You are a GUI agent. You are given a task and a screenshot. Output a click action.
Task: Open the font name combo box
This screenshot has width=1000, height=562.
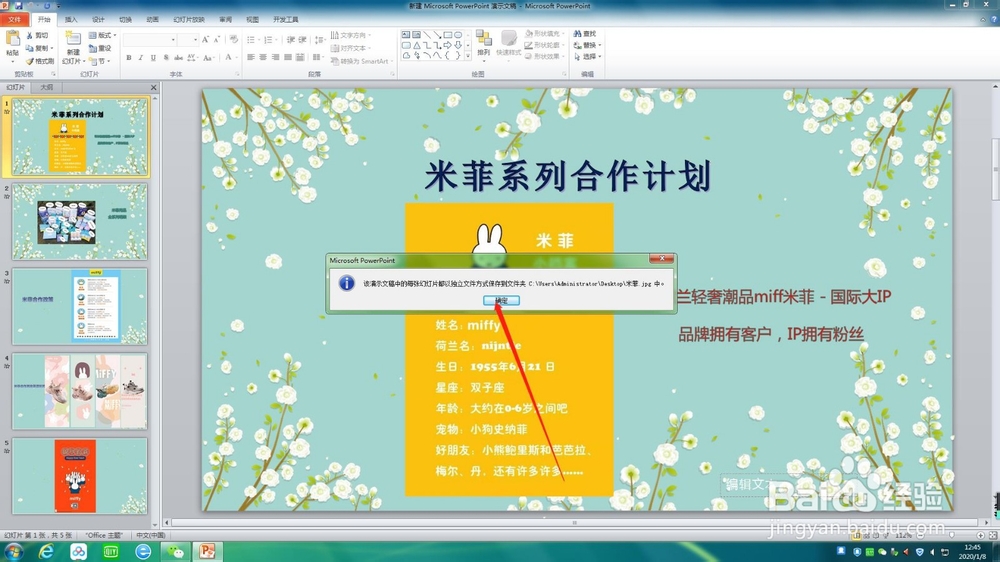point(151,40)
